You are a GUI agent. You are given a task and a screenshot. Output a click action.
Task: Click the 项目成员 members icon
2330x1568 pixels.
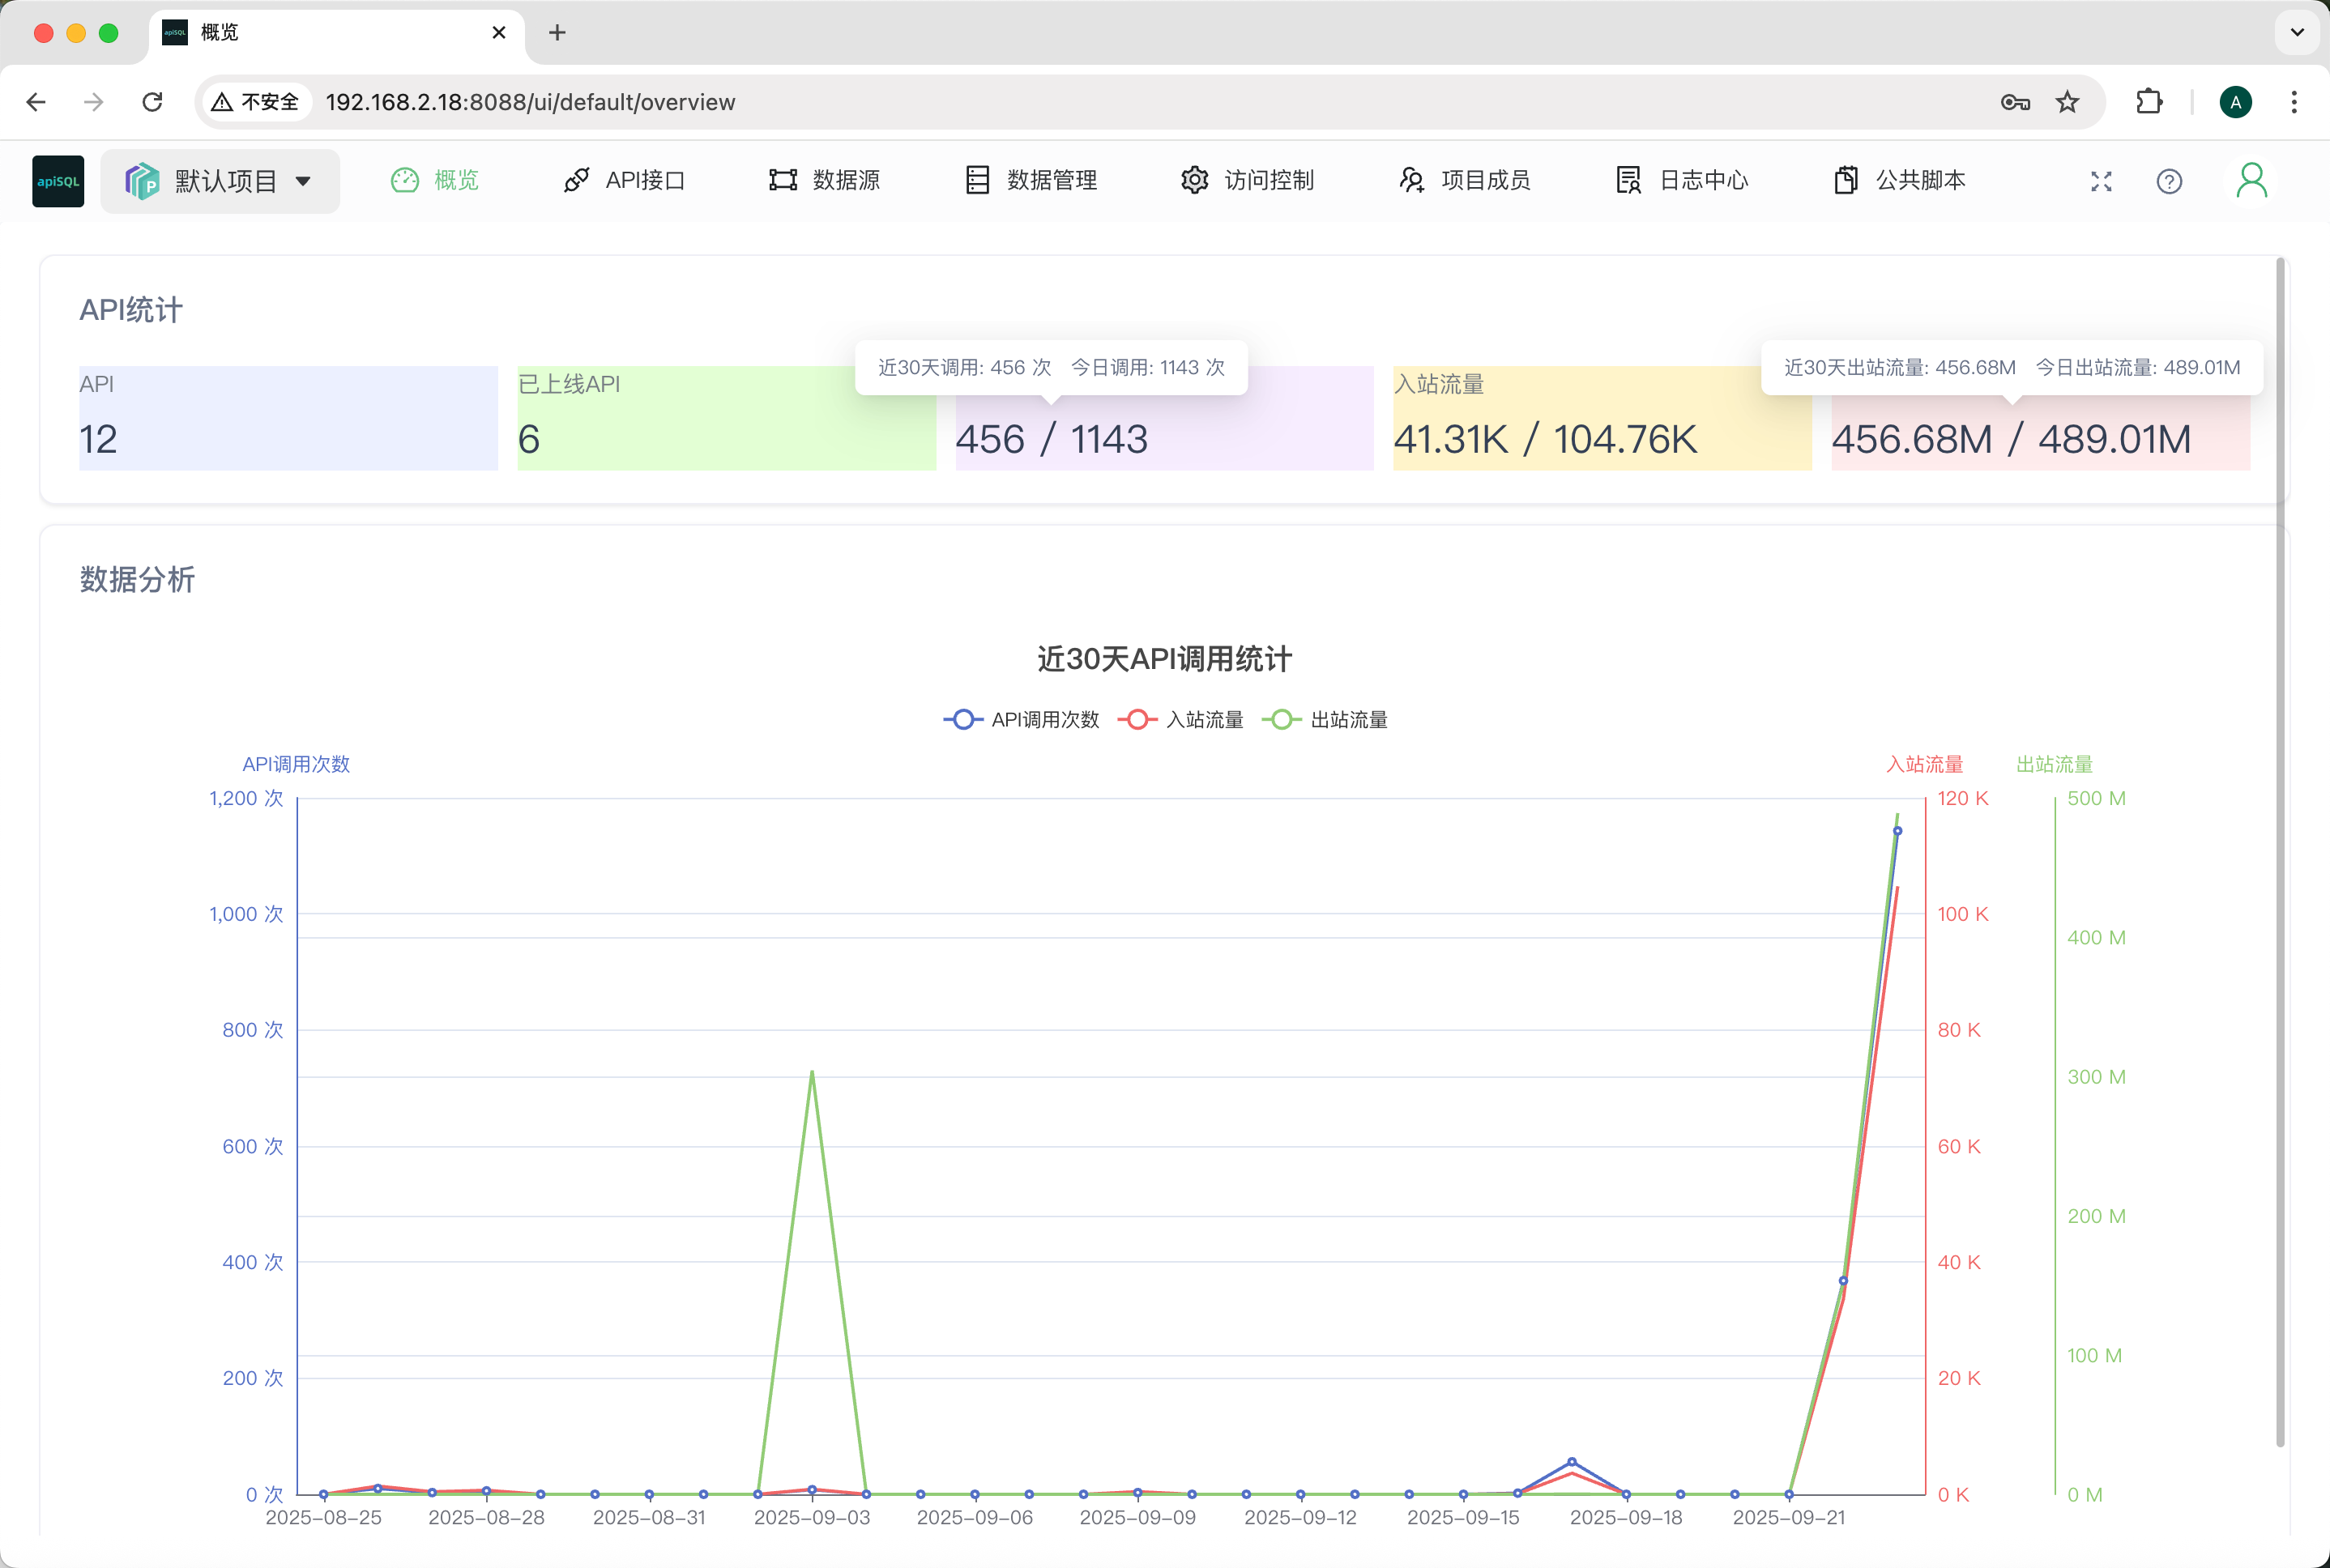coord(1411,180)
